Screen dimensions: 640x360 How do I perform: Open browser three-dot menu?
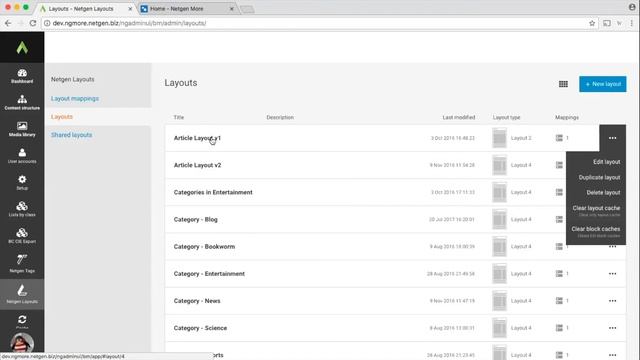[x=631, y=23]
